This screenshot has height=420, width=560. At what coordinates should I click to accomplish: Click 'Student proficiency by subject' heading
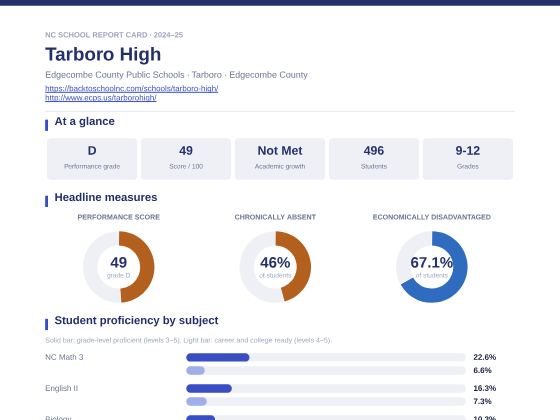pyautogui.click(x=136, y=320)
